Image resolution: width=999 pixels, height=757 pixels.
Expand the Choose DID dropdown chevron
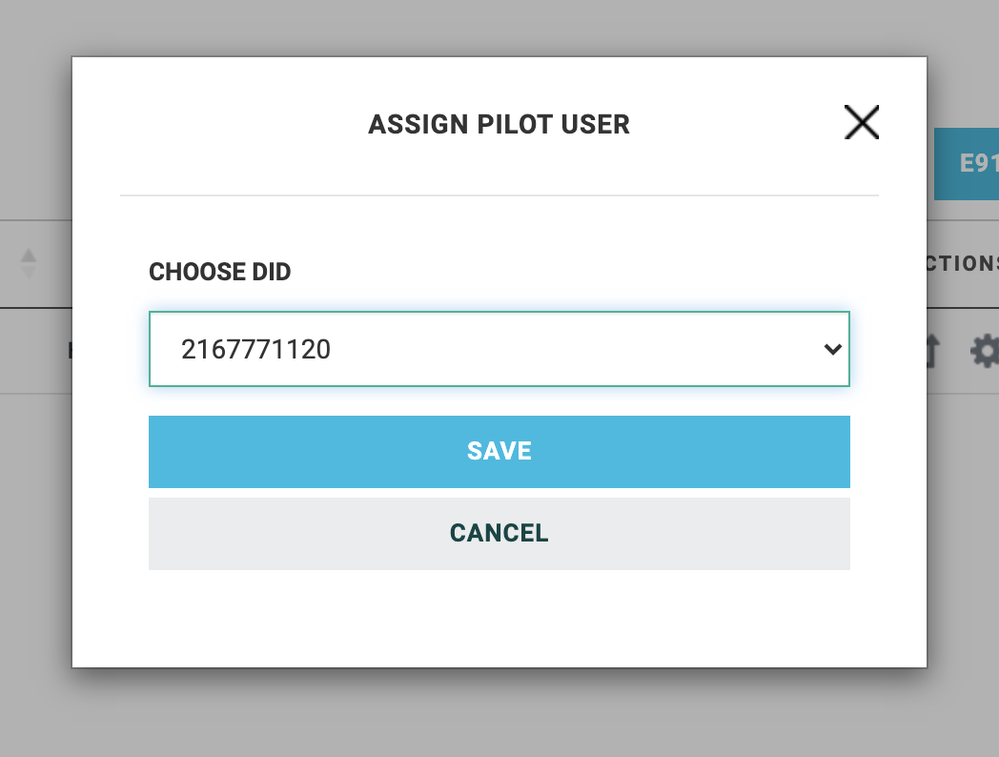pyautogui.click(x=831, y=349)
